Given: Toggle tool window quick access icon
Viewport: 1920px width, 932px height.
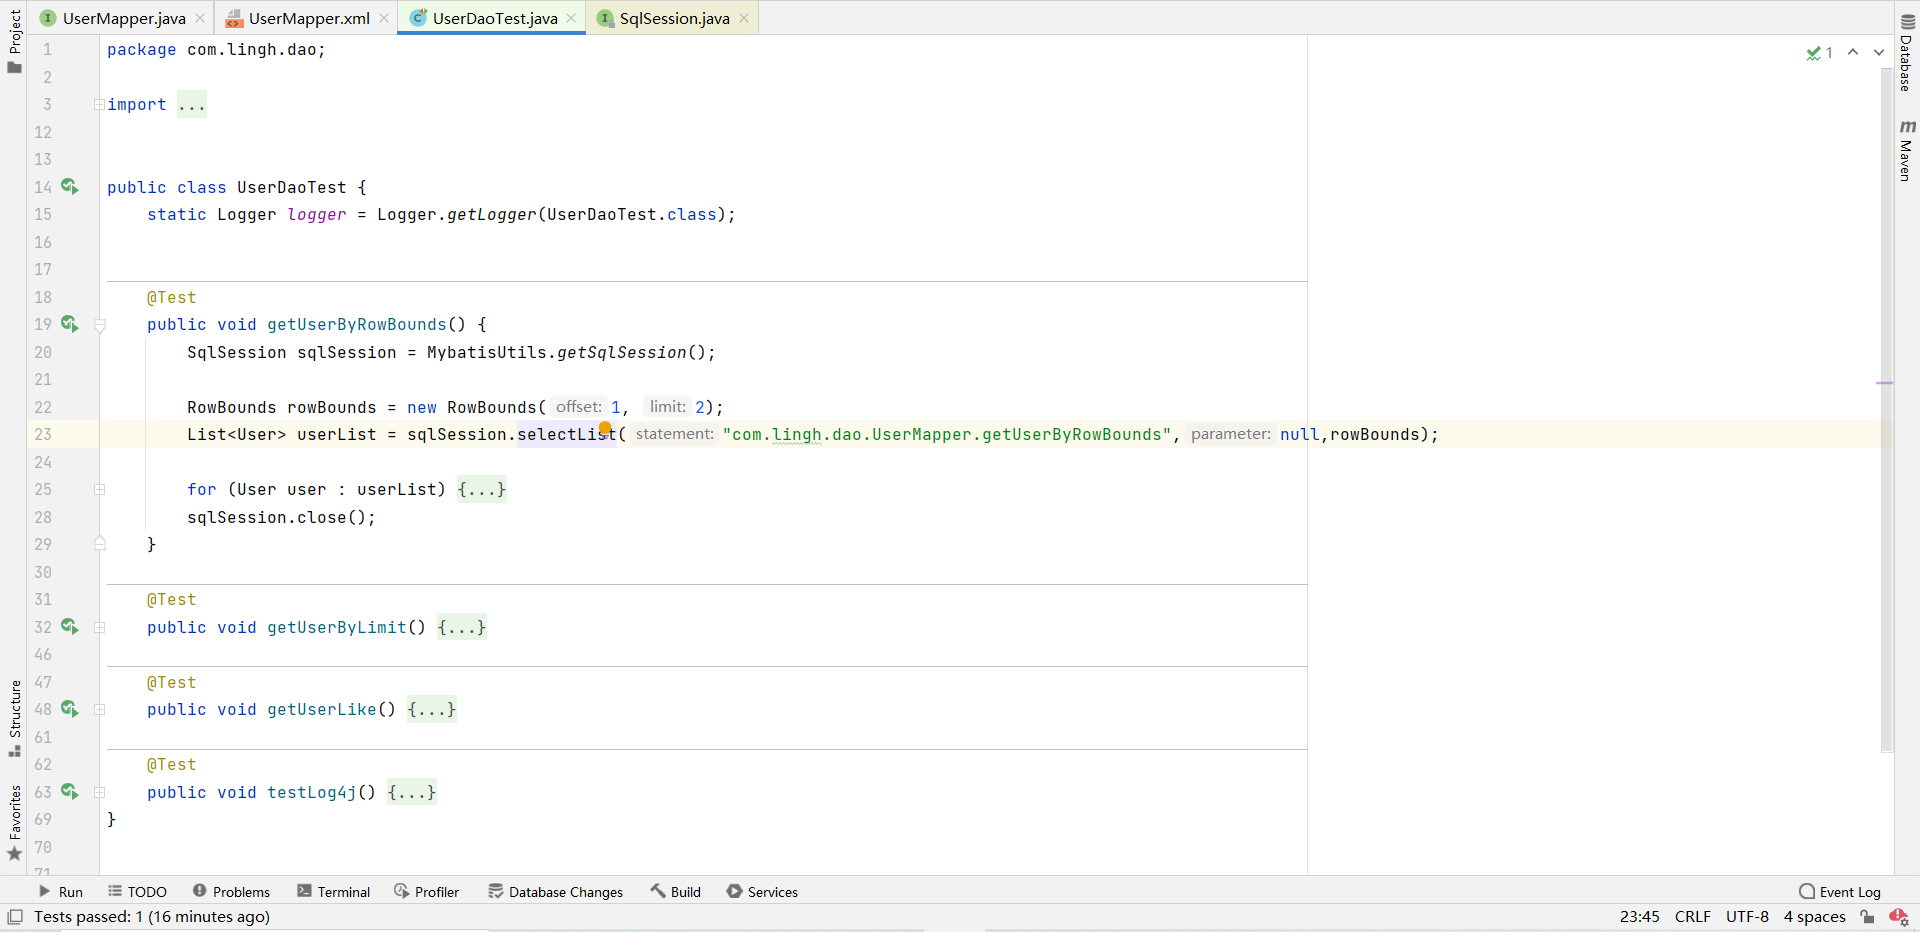Looking at the screenshot, I should point(15,916).
